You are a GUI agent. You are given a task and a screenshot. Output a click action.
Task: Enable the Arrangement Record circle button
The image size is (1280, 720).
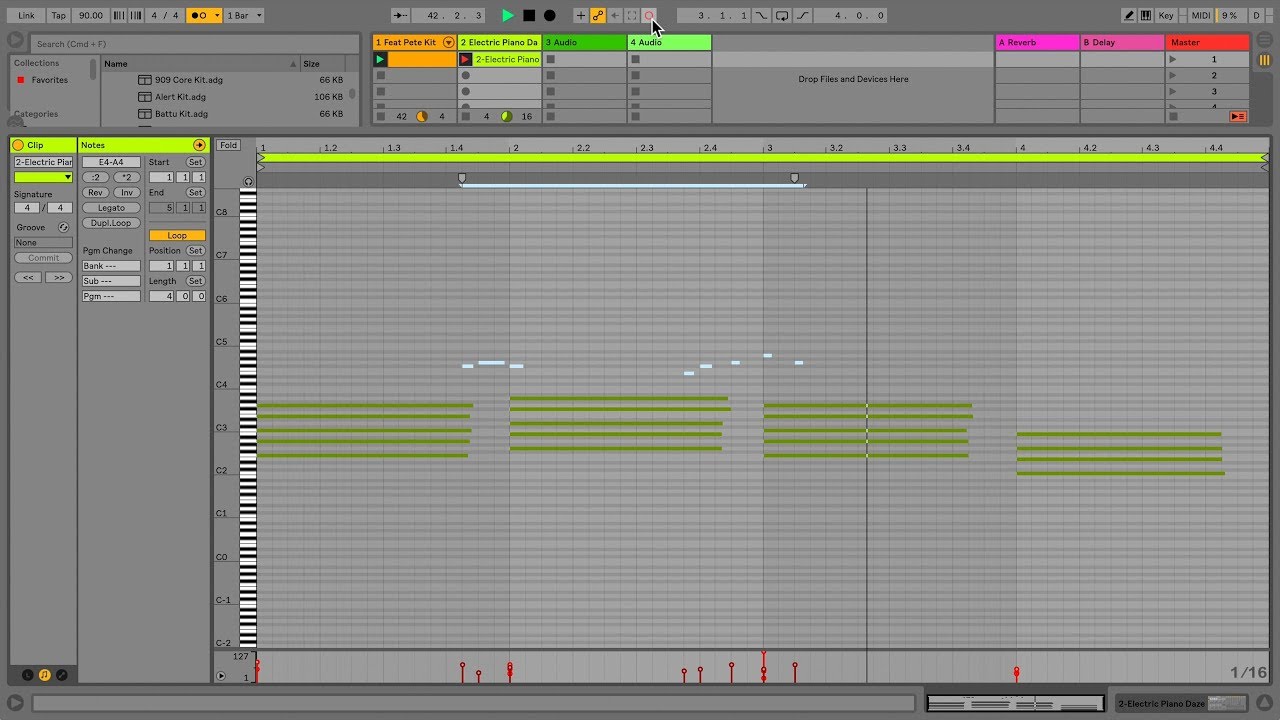tap(549, 16)
